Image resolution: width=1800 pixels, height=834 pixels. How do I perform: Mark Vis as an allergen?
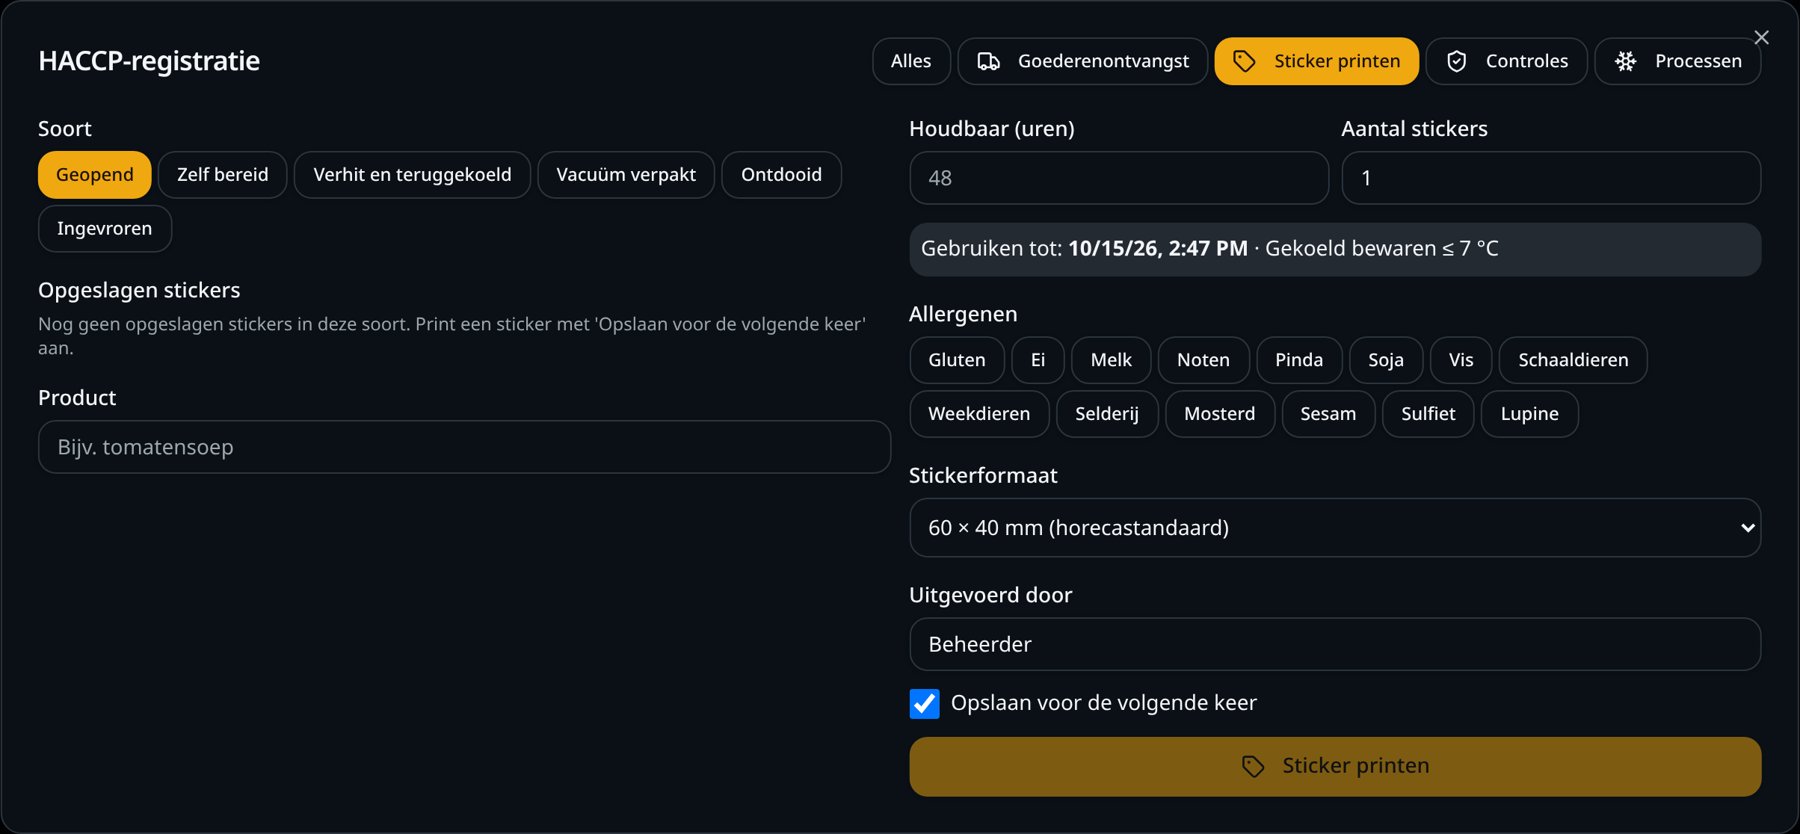point(1461,360)
